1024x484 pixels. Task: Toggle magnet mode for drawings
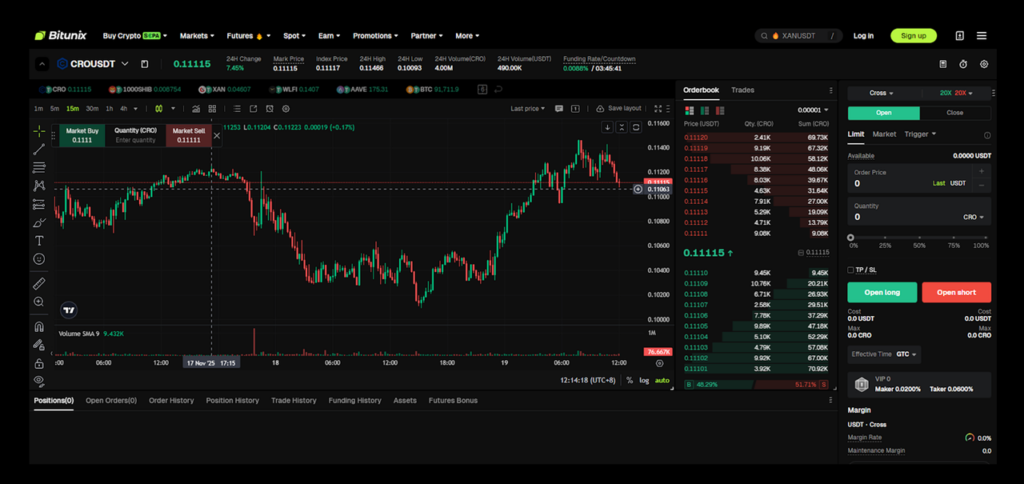pos(39,327)
